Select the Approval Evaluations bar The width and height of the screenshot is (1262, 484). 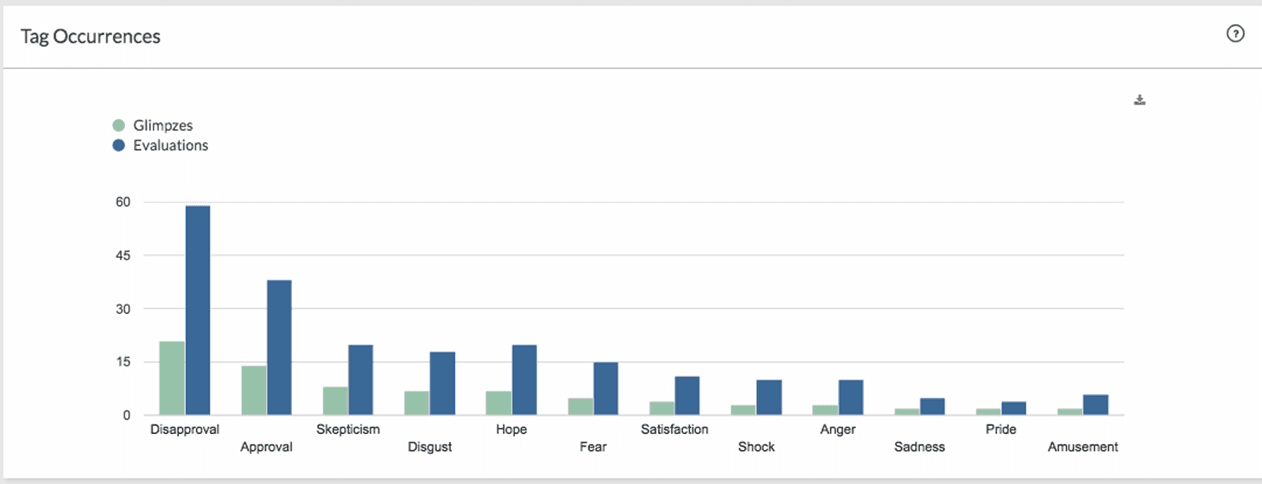(279, 347)
